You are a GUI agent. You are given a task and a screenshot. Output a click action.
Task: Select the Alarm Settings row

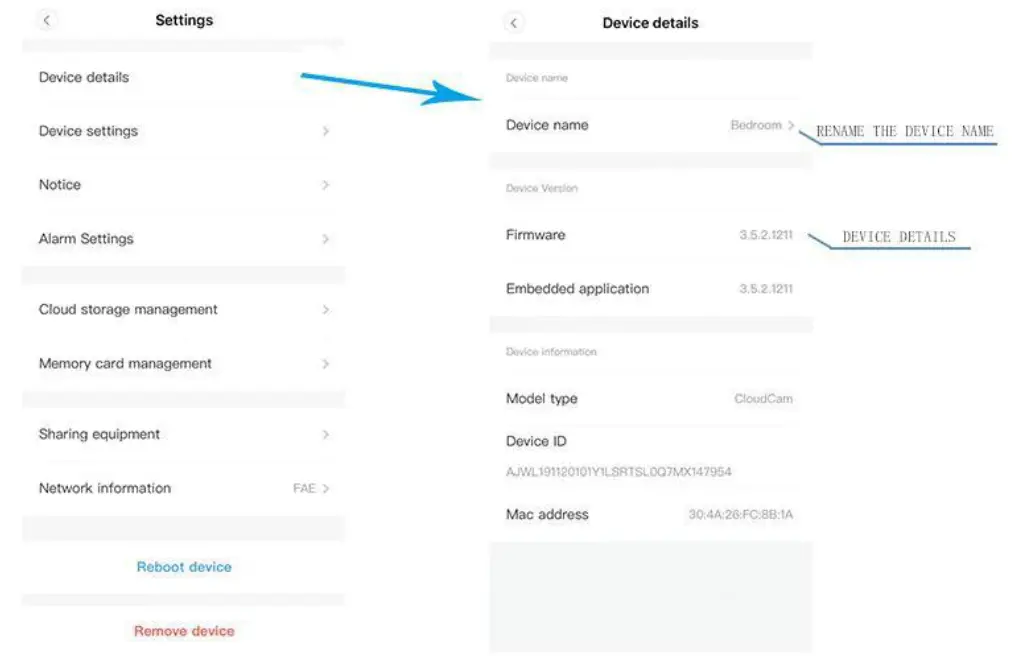pyautogui.click(x=86, y=239)
